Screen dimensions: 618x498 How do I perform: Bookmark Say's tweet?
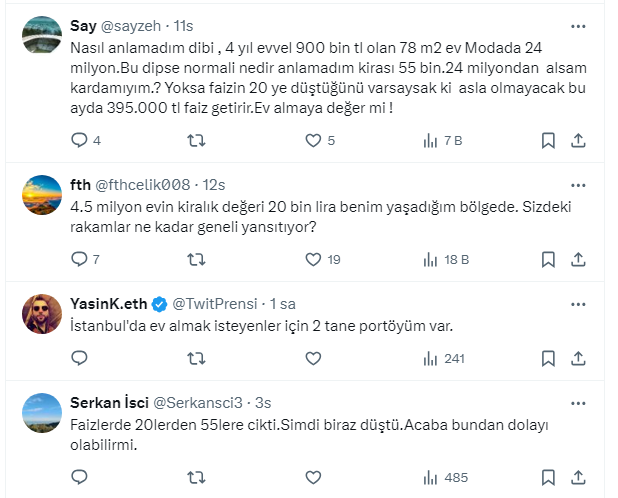point(548,140)
